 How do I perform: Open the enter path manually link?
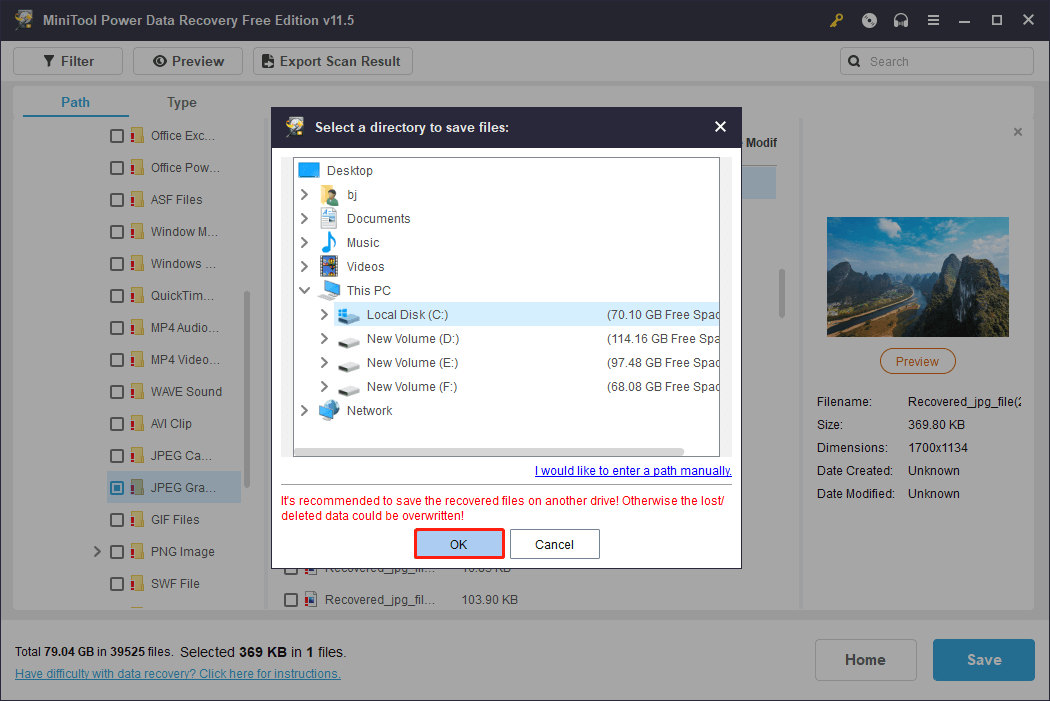coord(633,471)
